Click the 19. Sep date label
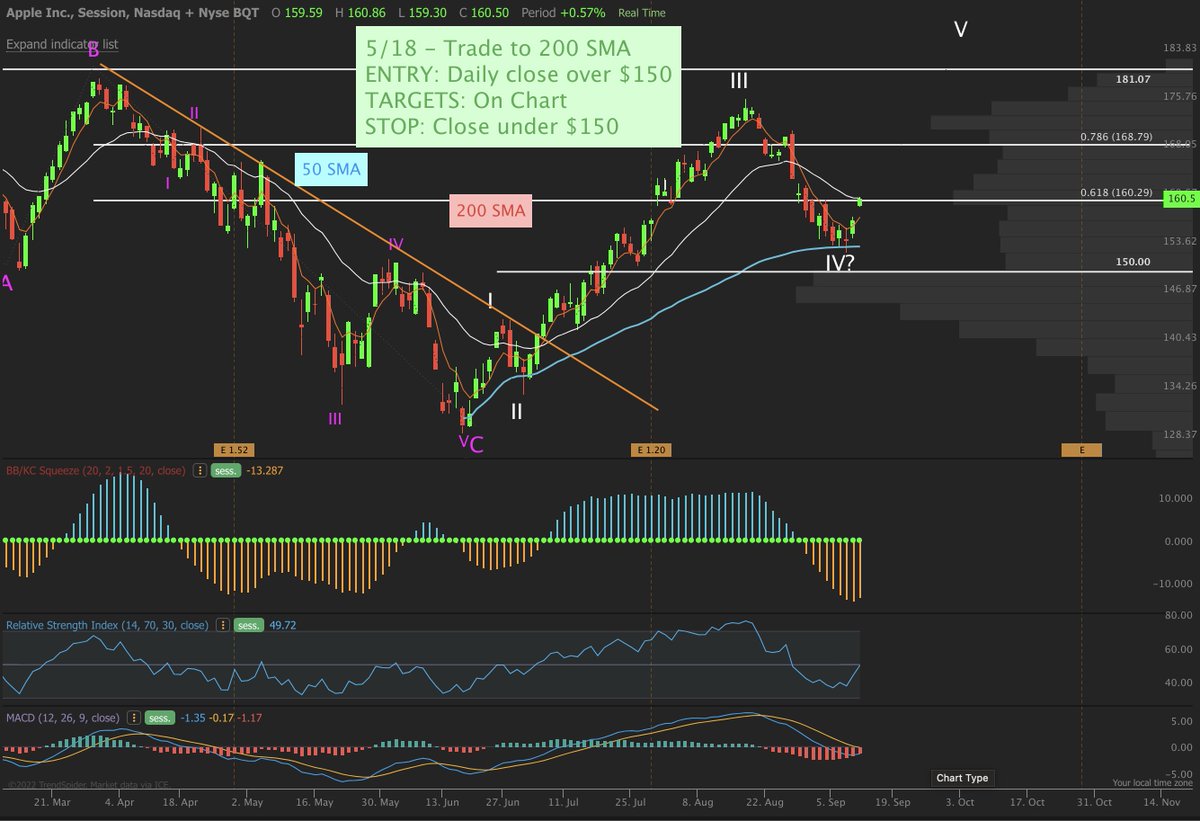The height and width of the screenshot is (821, 1200). 894,802
